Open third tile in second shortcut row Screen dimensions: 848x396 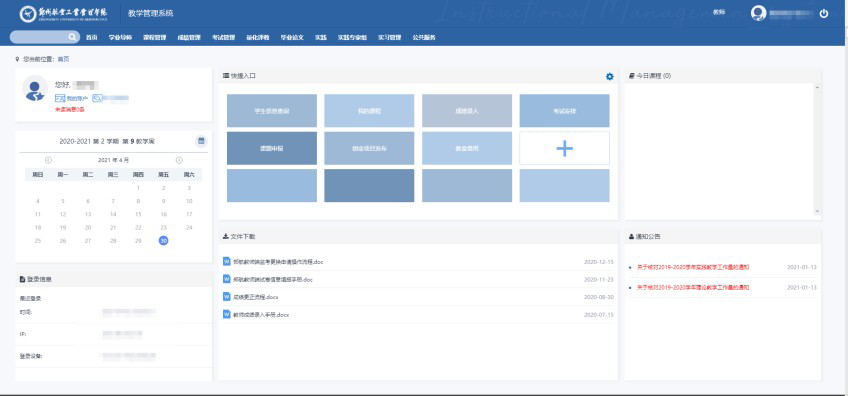point(467,148)
